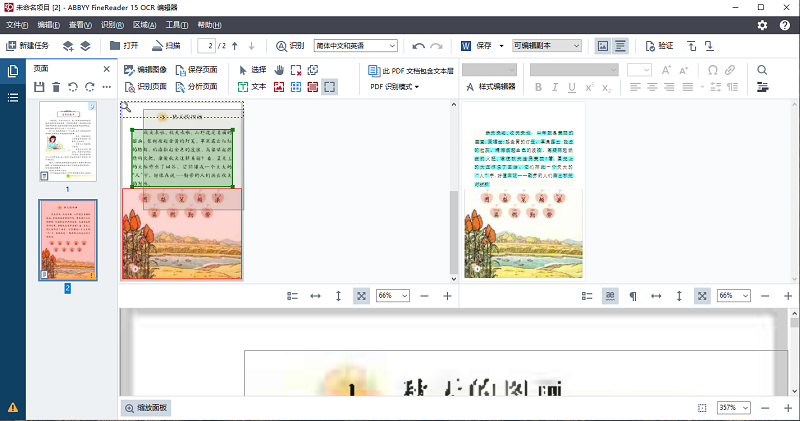Open the OCR language dropdown 简体中文和英语

(356, 46)
